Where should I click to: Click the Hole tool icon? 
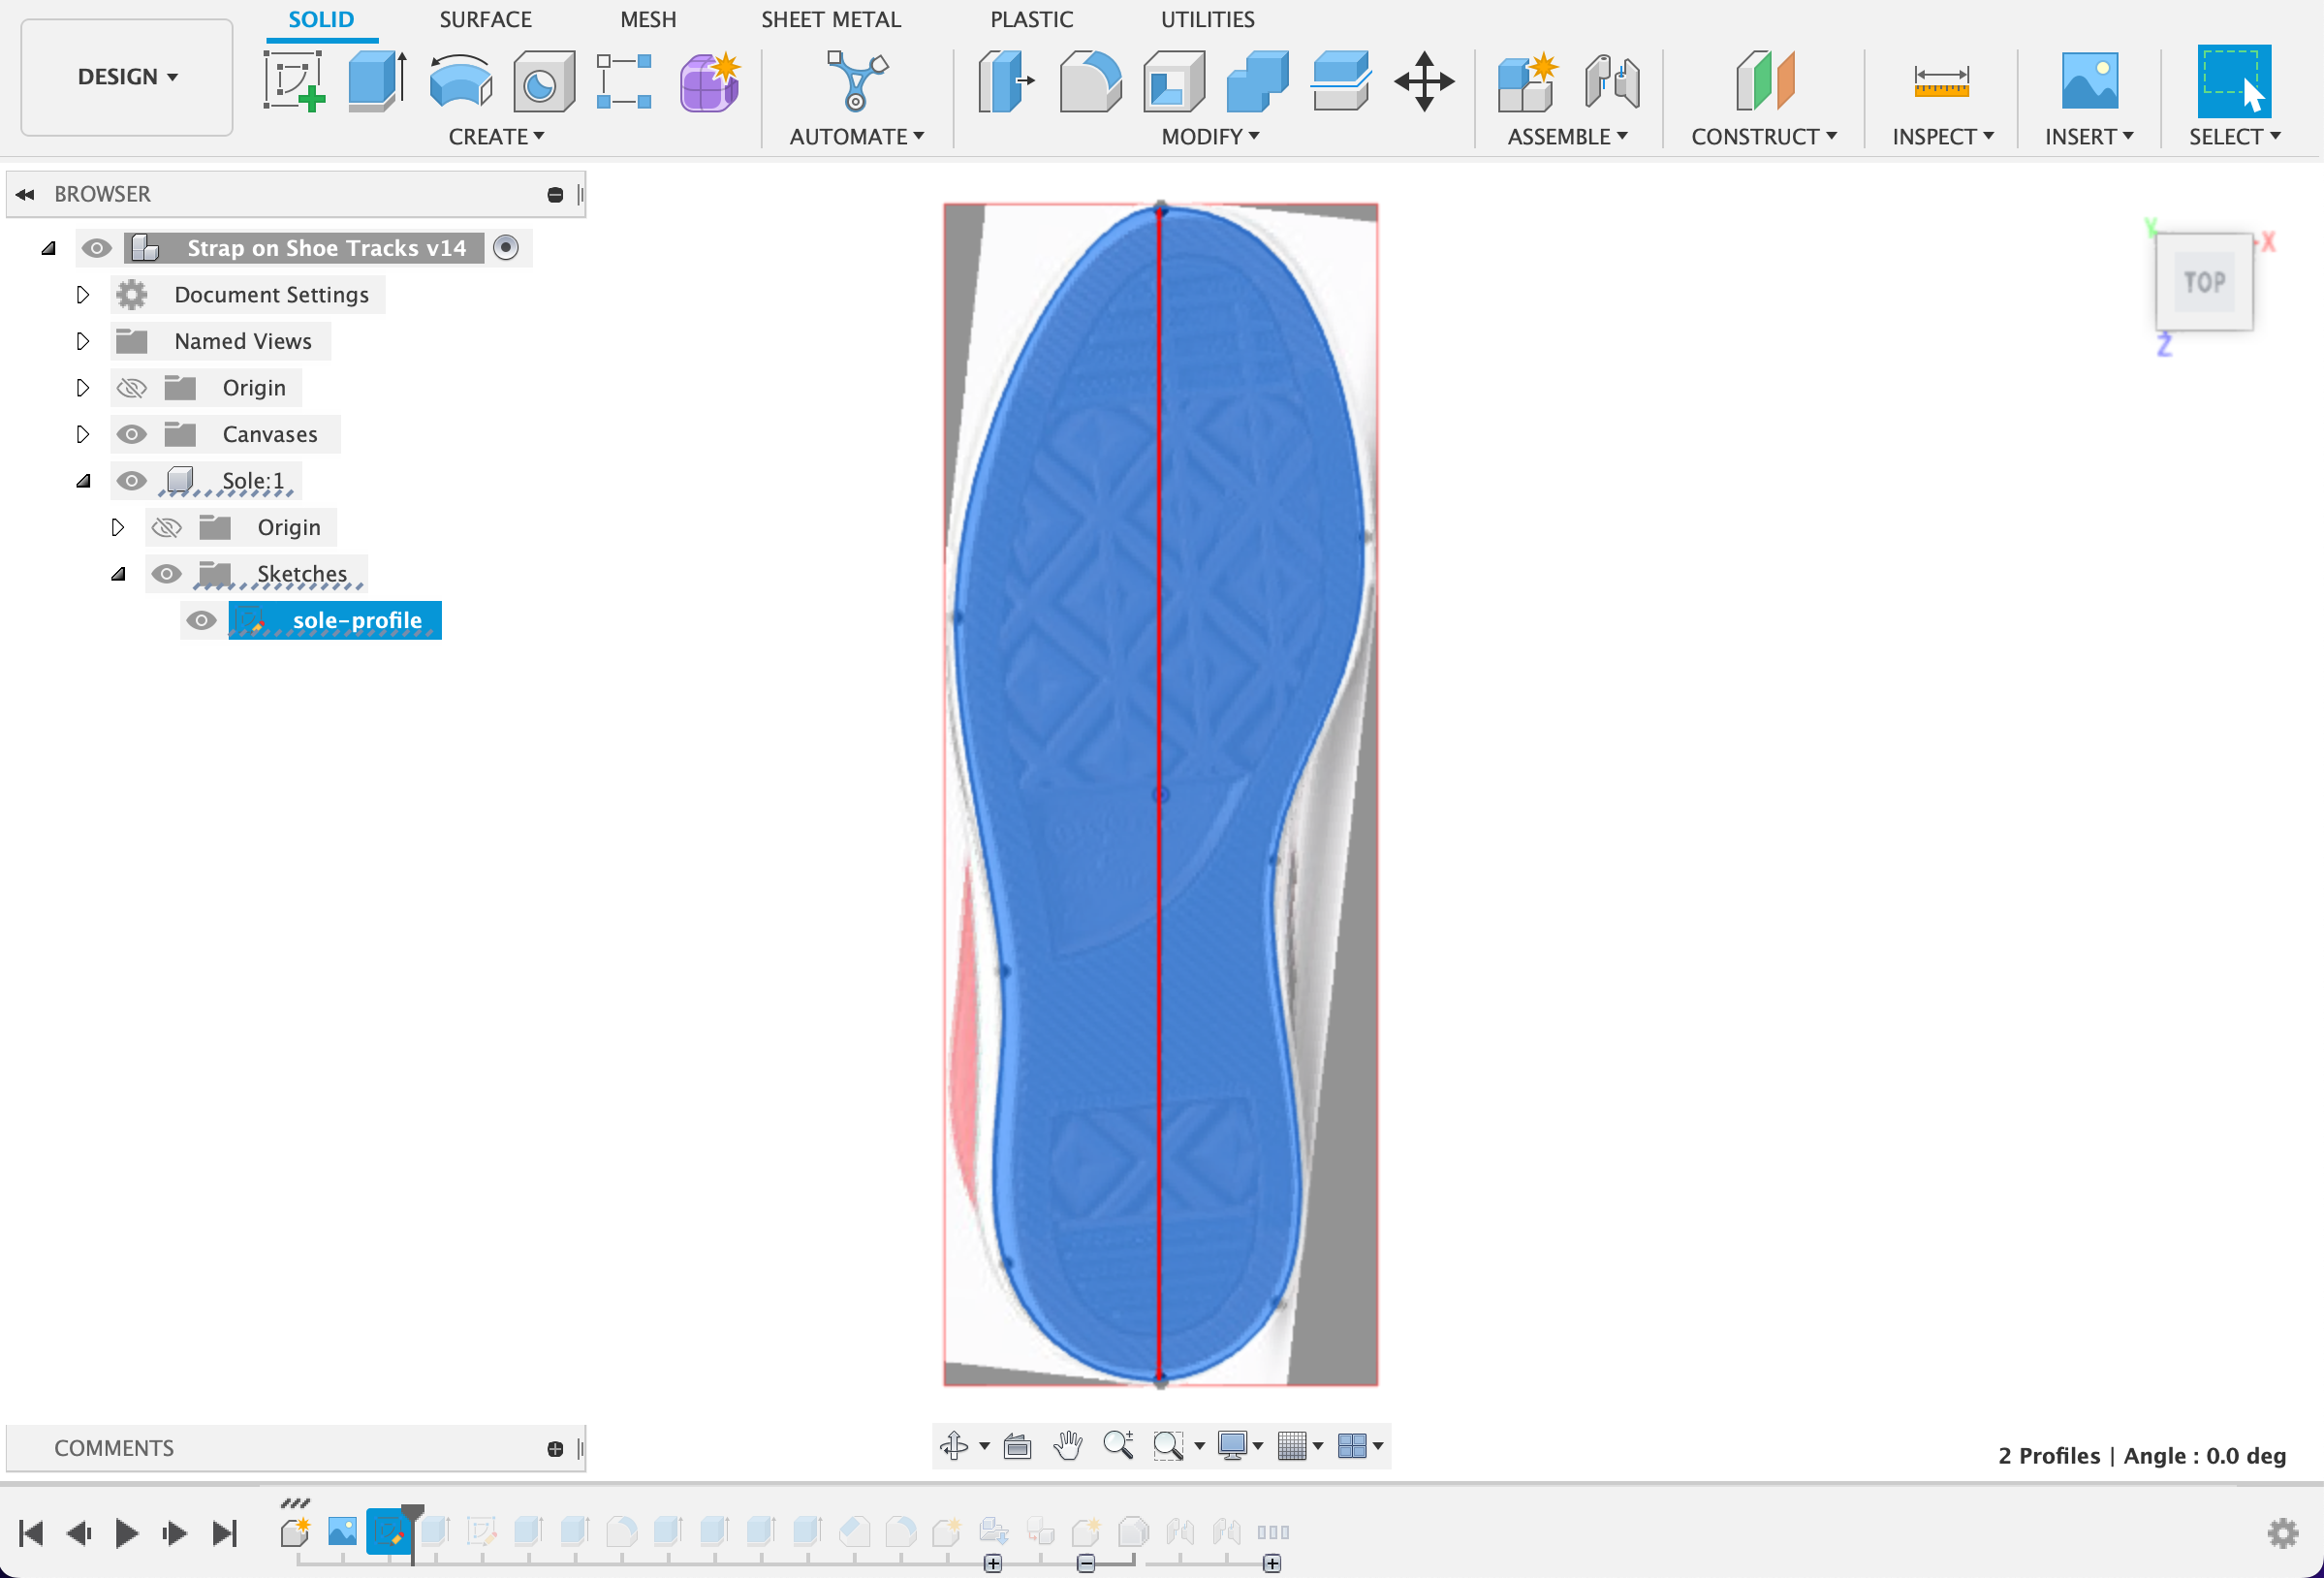click(x=543, y=81)
